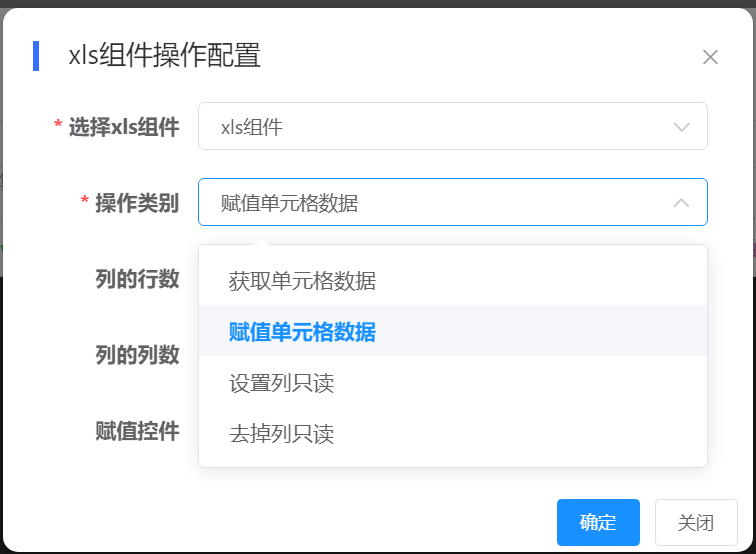Click the 关闭 button

tap(696, 522)
